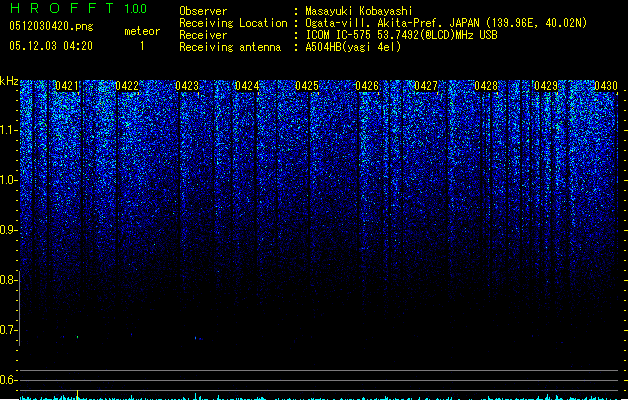The height and width of the screenshot is (400, 629).
Task: Click the Receiver label
Action: [203, 35]
